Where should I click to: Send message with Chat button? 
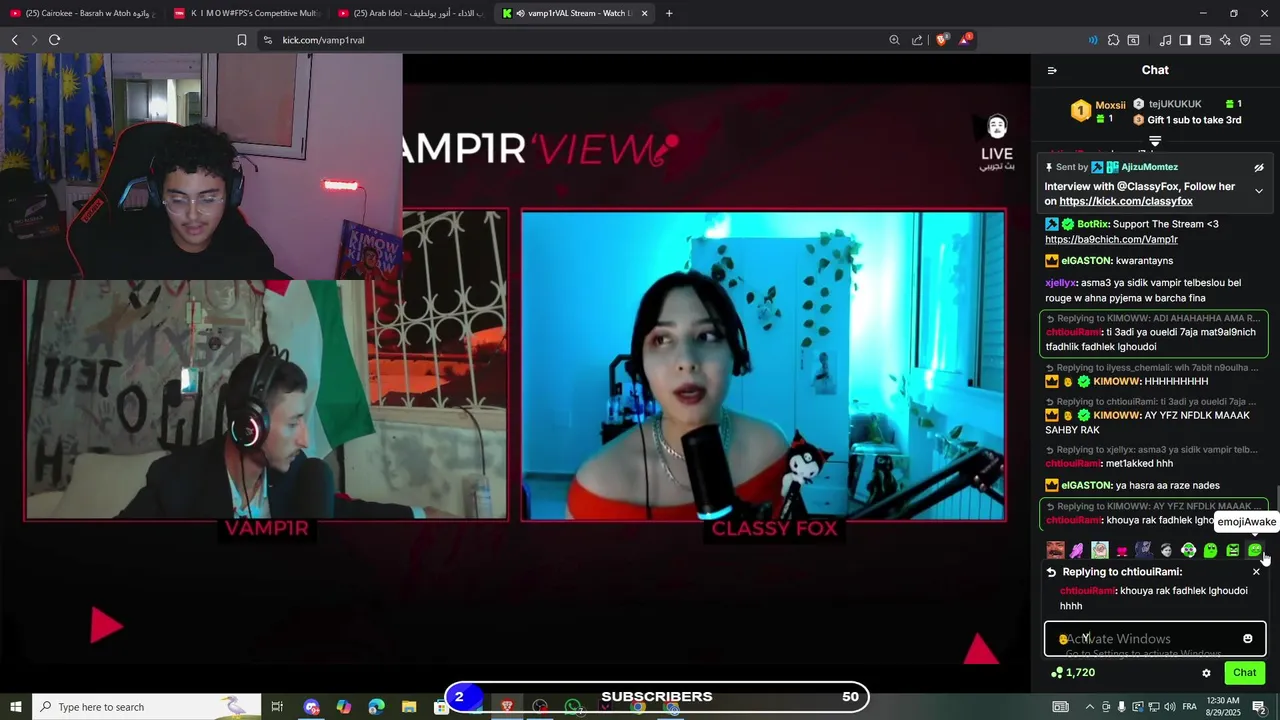(1244, 673)
